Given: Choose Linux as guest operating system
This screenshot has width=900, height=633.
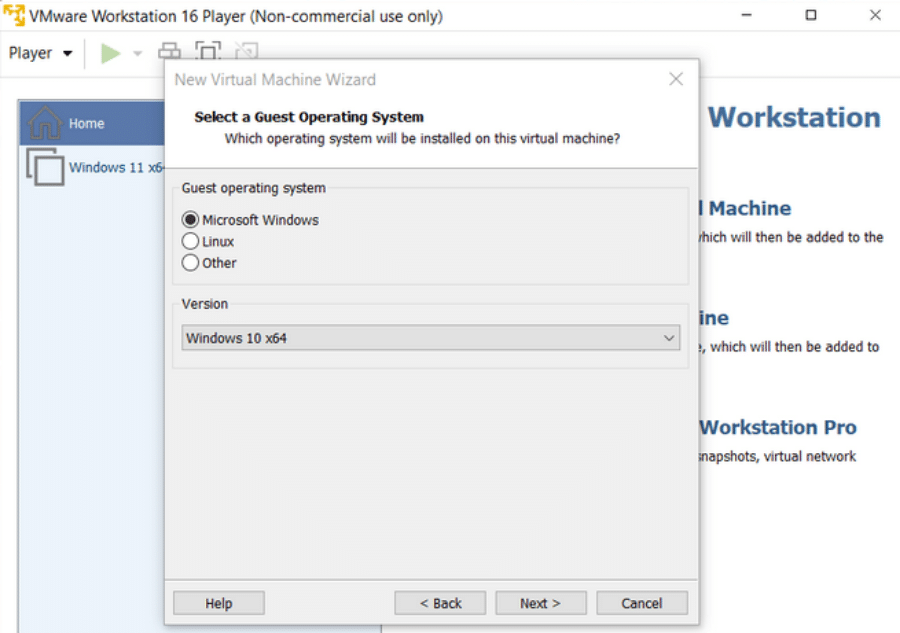Looking at the screenshot, I should coord(190,241).
